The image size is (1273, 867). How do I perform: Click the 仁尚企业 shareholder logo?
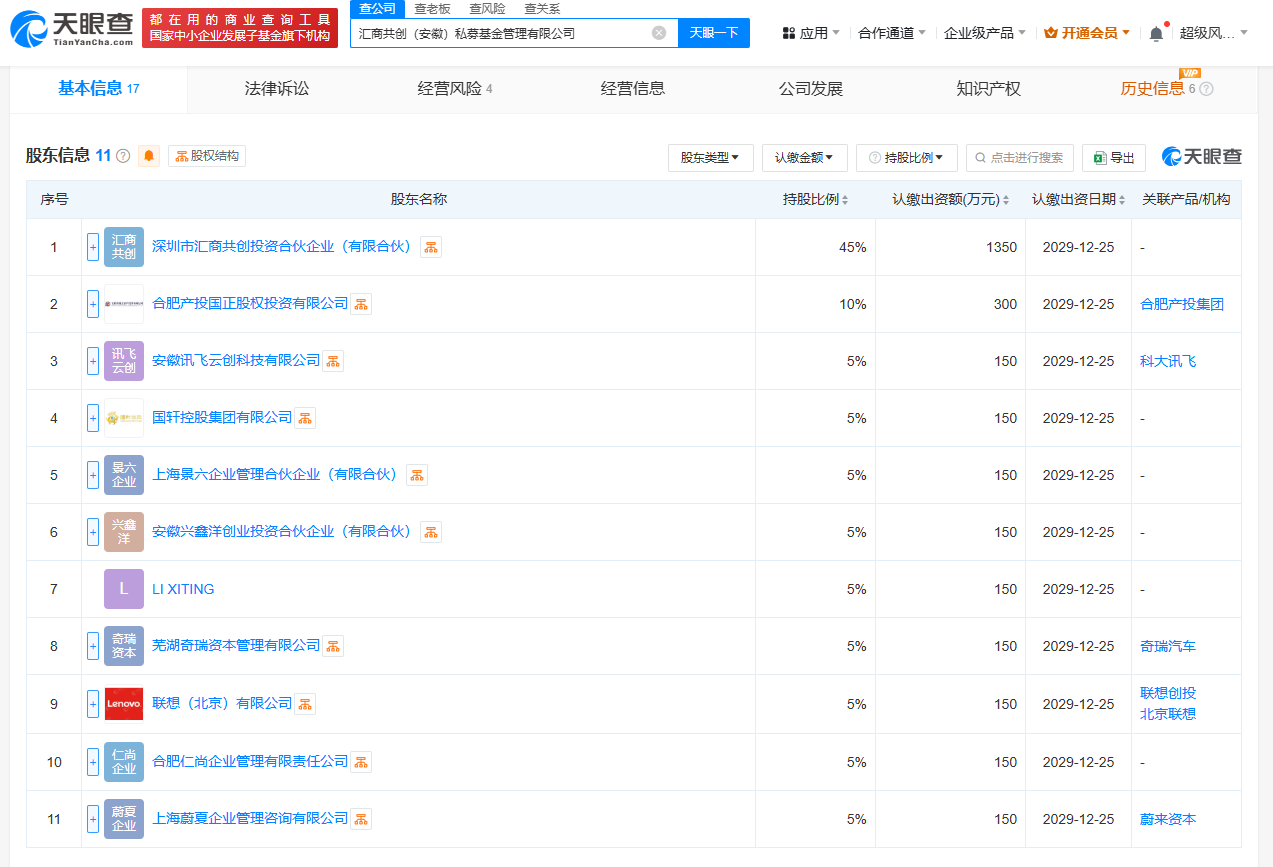(x=124, y=762)
